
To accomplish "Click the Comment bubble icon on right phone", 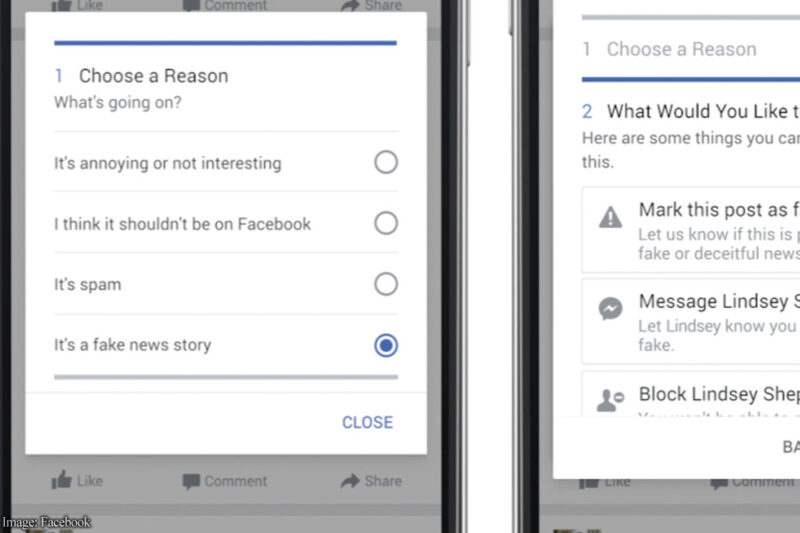I will coord(720,481).
